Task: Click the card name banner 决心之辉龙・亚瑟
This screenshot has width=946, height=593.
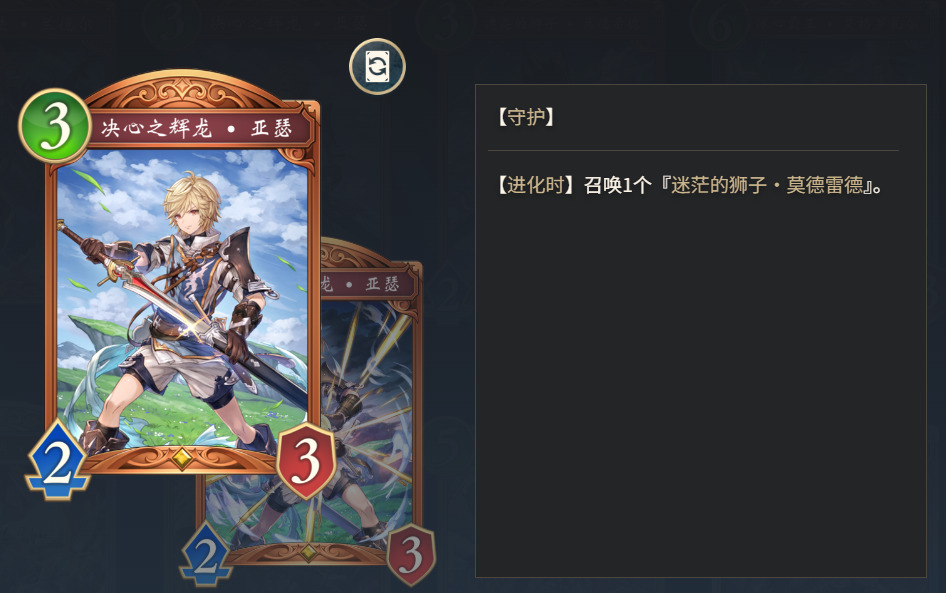Action: (x=197, y=128)
